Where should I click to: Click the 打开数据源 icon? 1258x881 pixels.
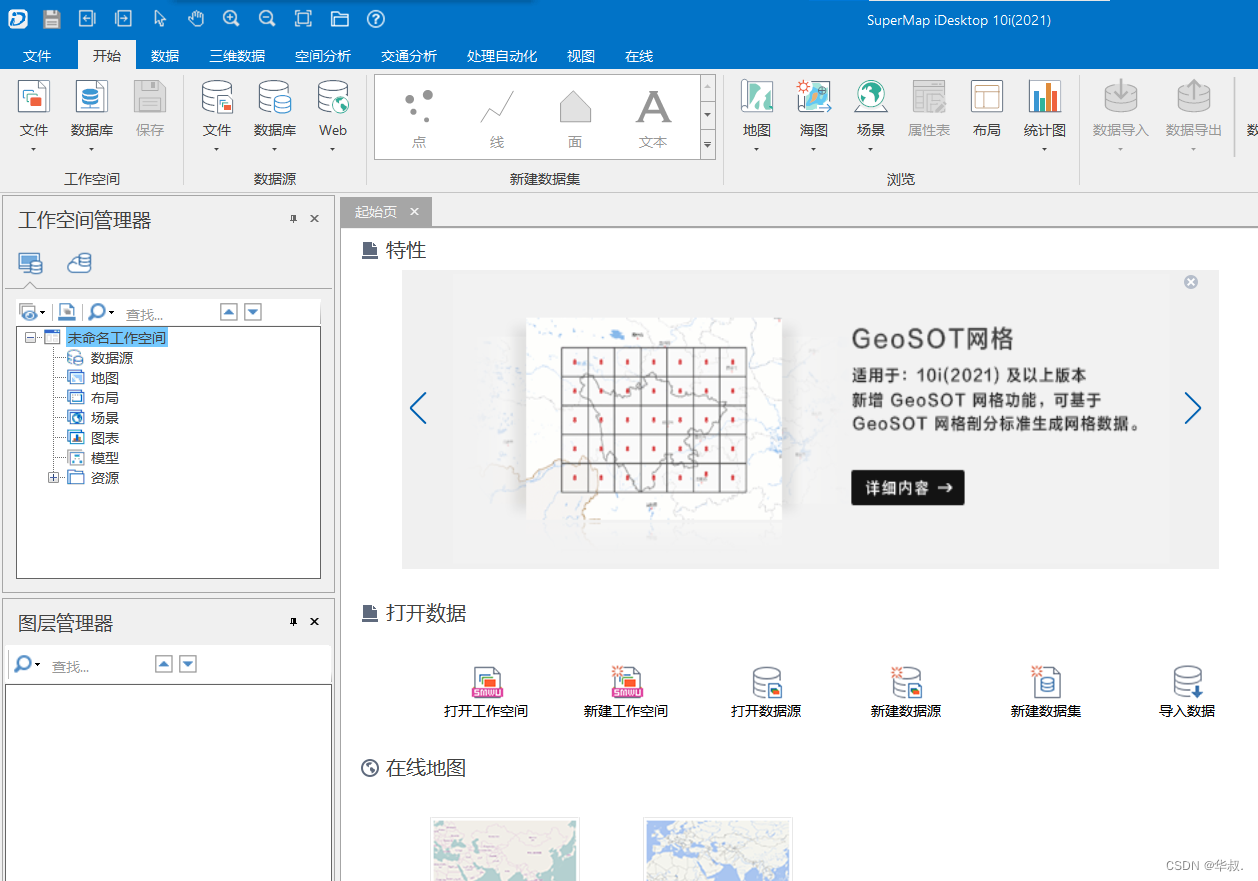pos(766,682)
